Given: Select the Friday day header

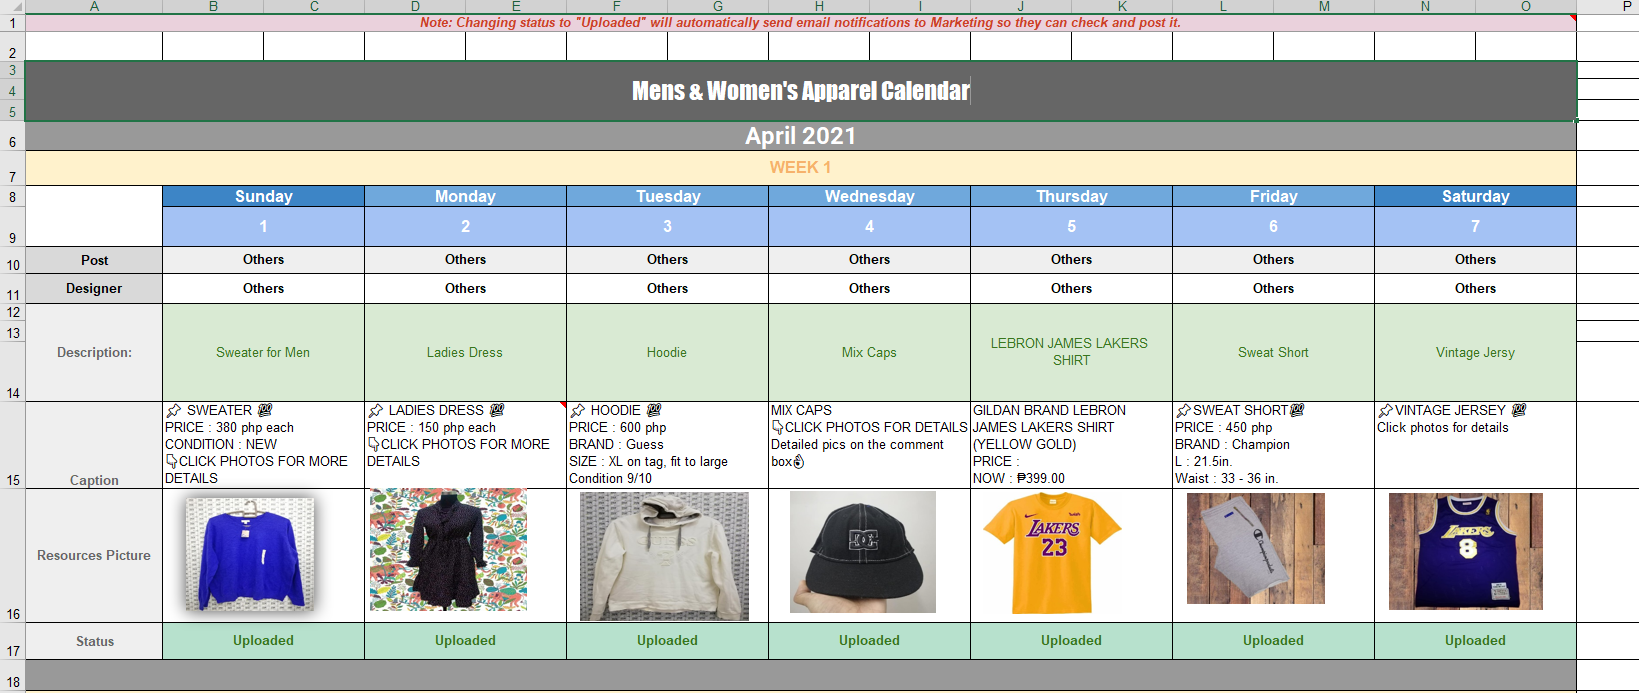Looking at the screenshot, I should tap(1274, 196).
